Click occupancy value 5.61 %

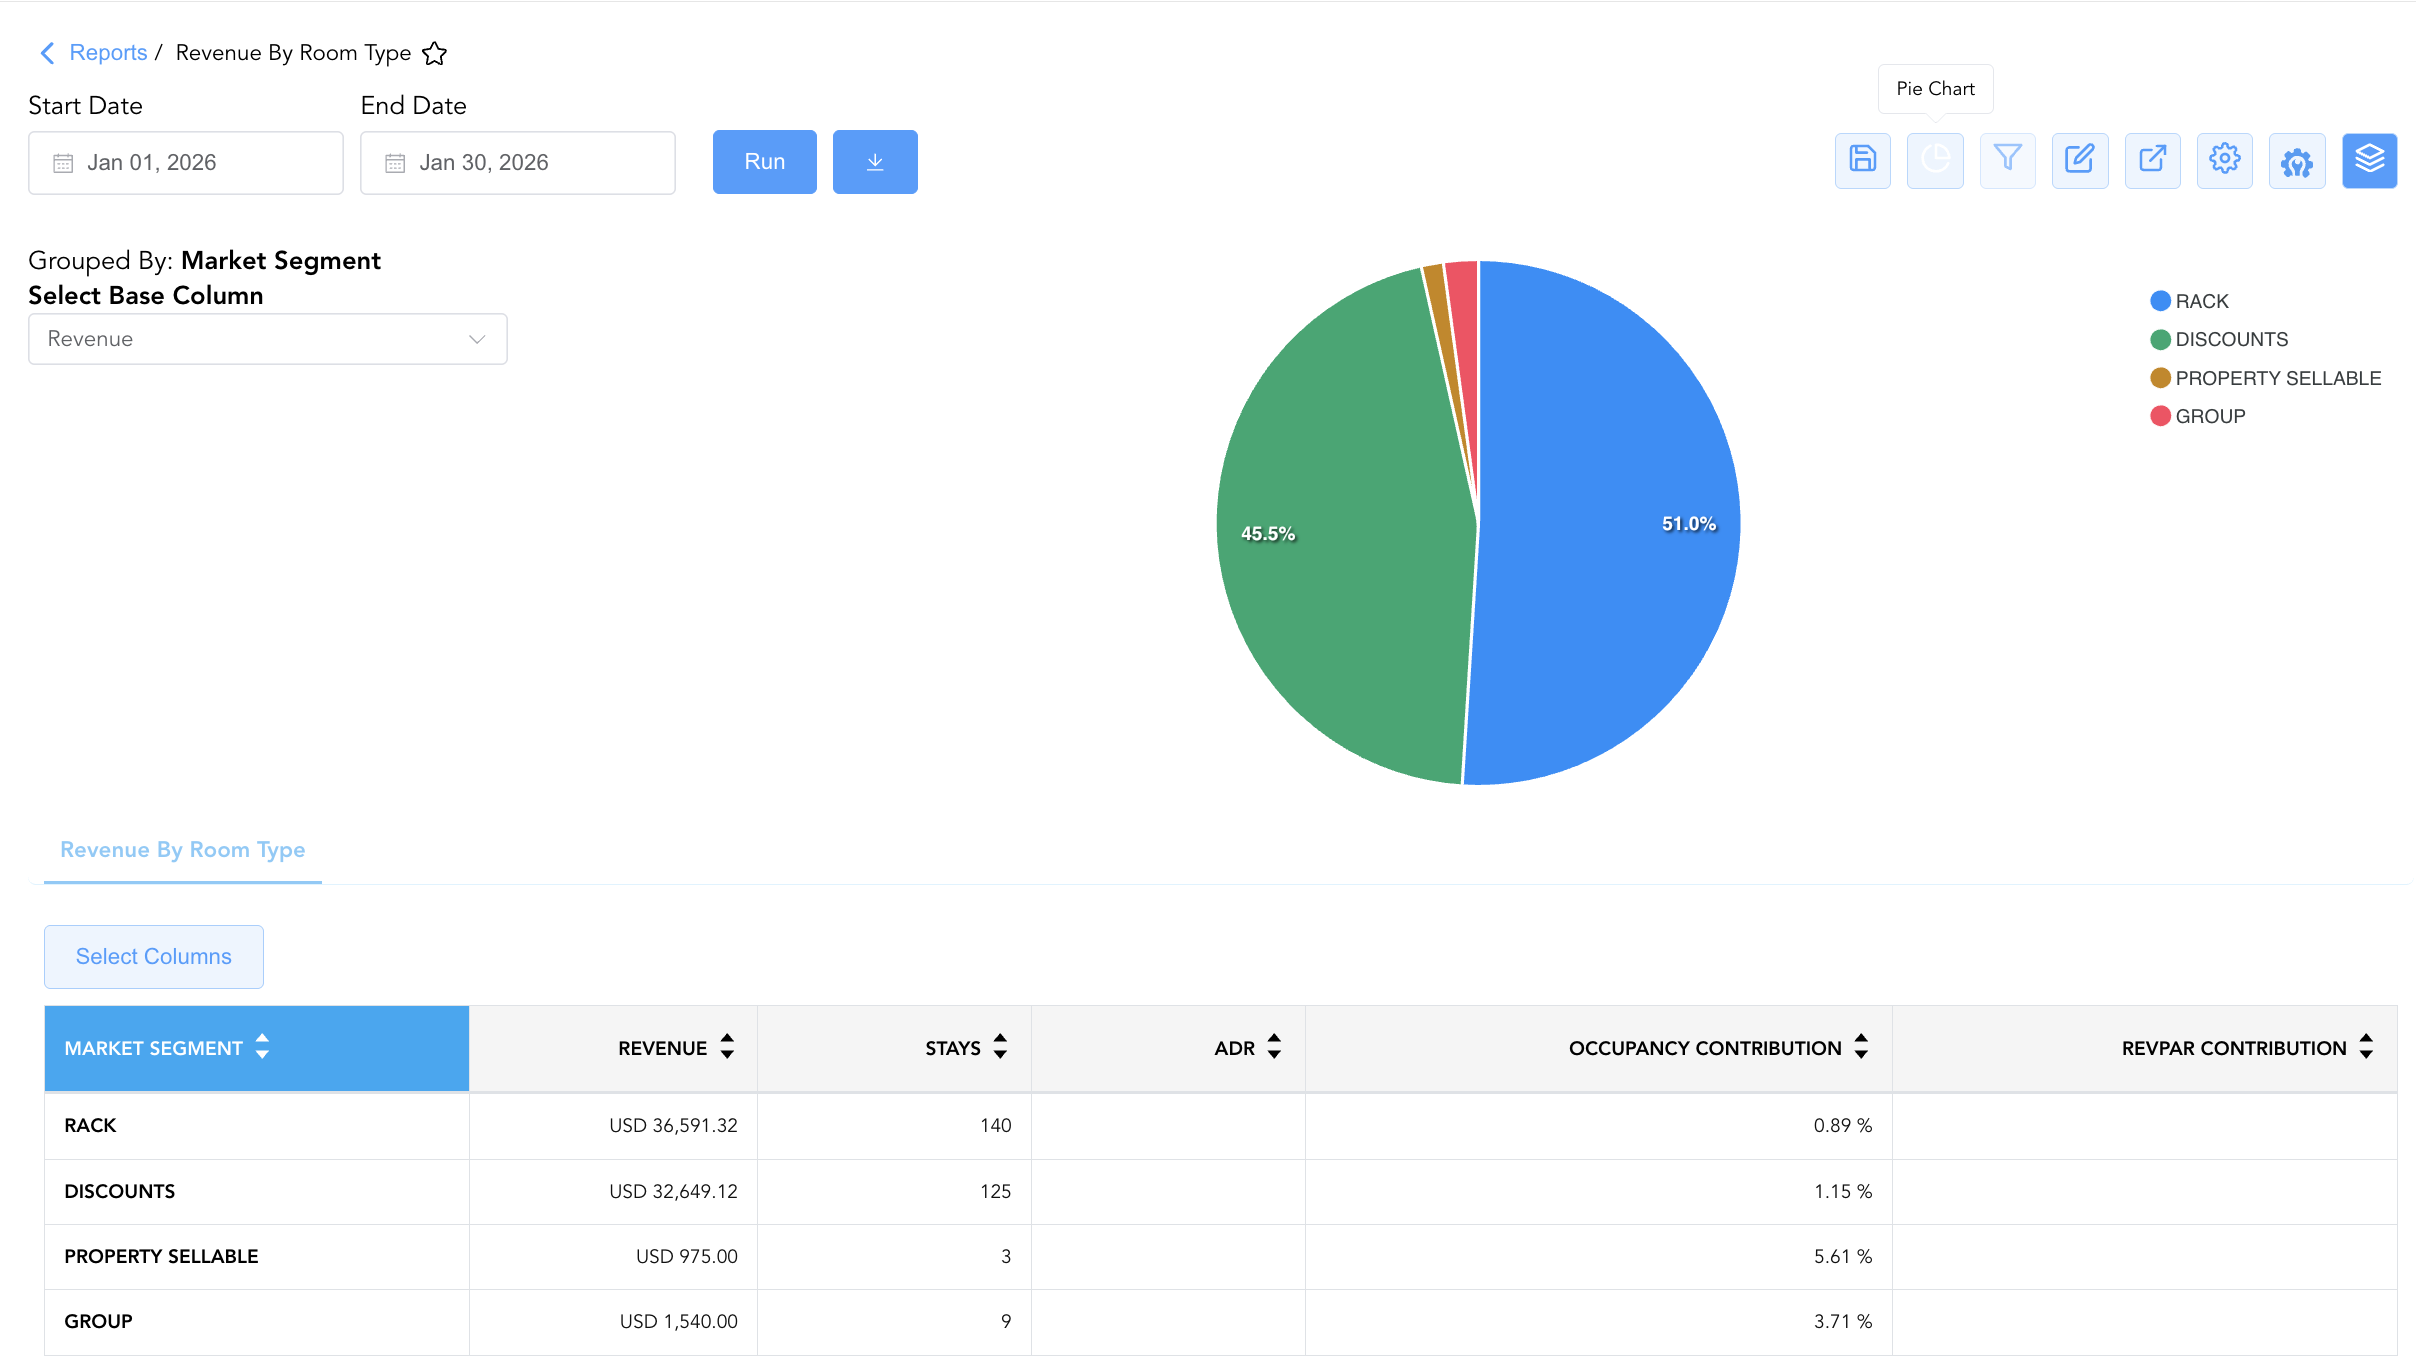point(1843,1257)
